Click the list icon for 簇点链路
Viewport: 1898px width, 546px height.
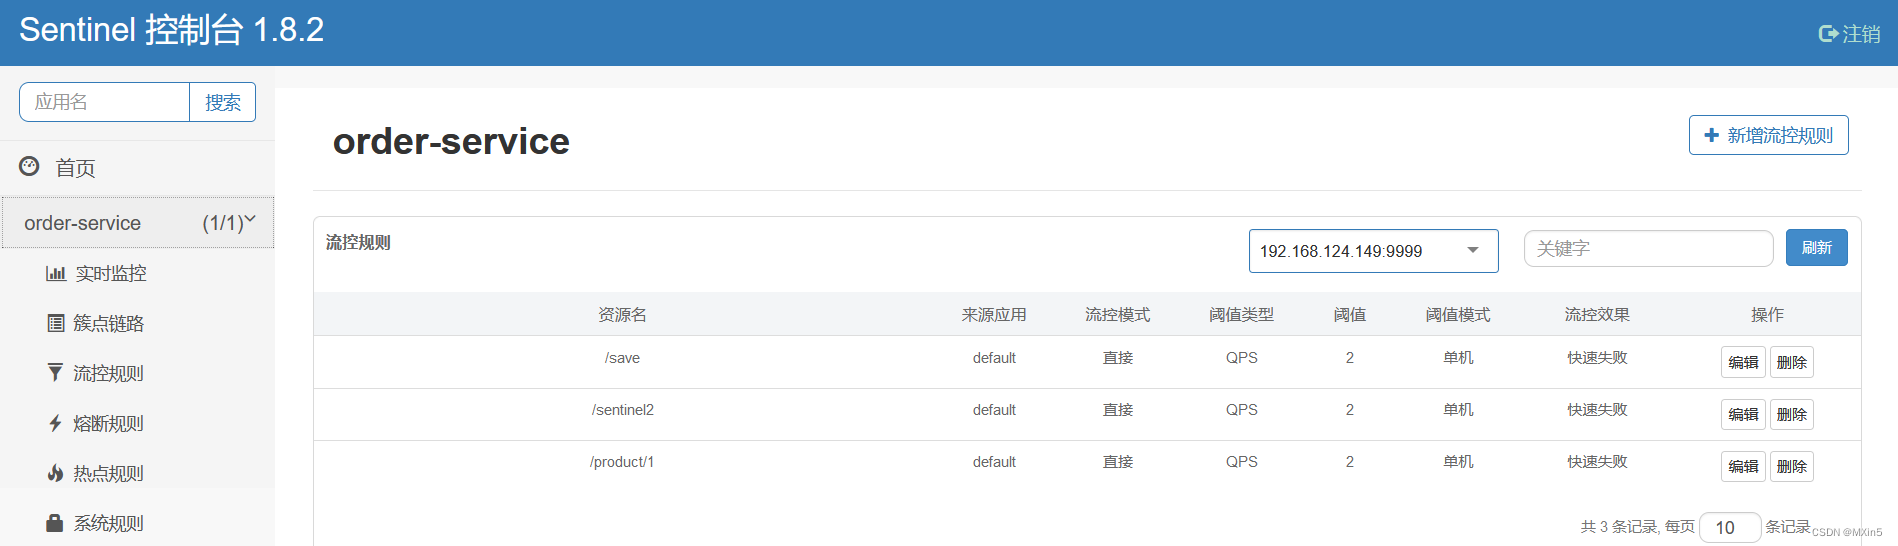[56, 323]
